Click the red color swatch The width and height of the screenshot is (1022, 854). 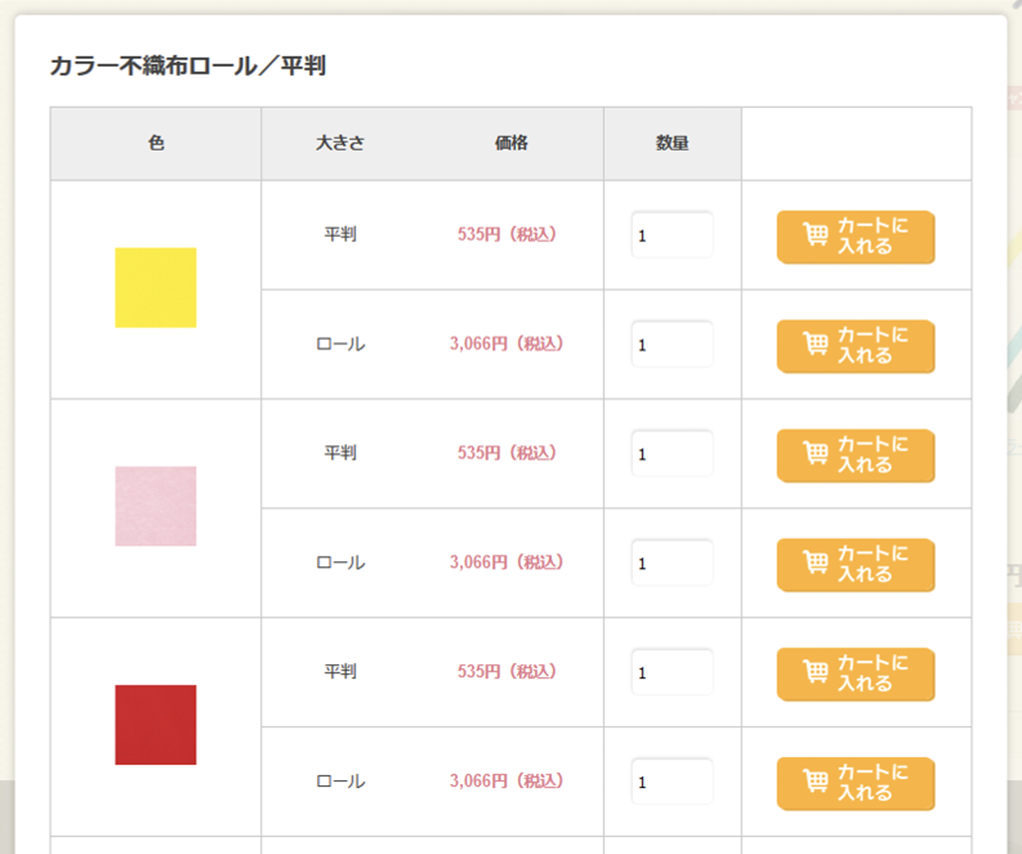tap(156, 725)
